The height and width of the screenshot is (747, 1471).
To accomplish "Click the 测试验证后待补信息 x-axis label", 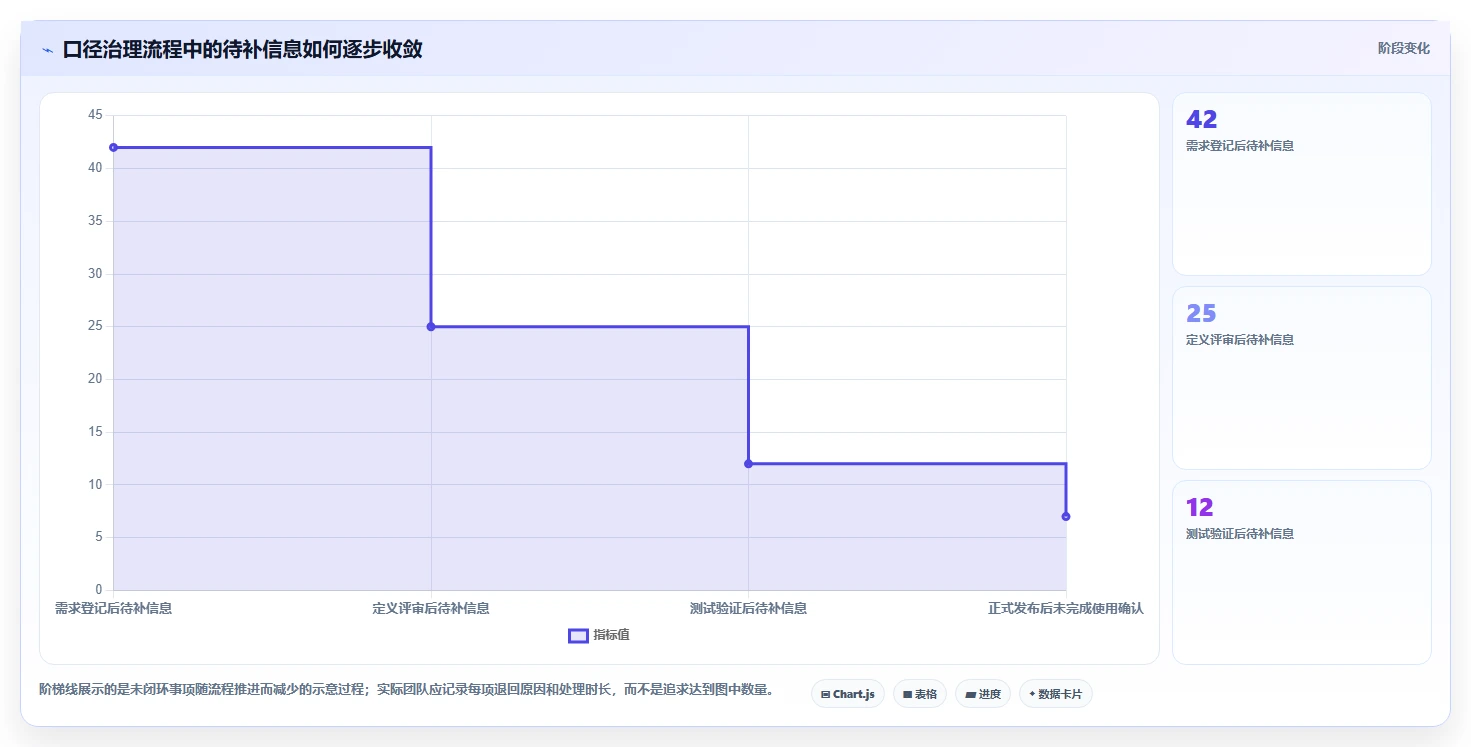I will pyautogui.click(x=748, y=608).
